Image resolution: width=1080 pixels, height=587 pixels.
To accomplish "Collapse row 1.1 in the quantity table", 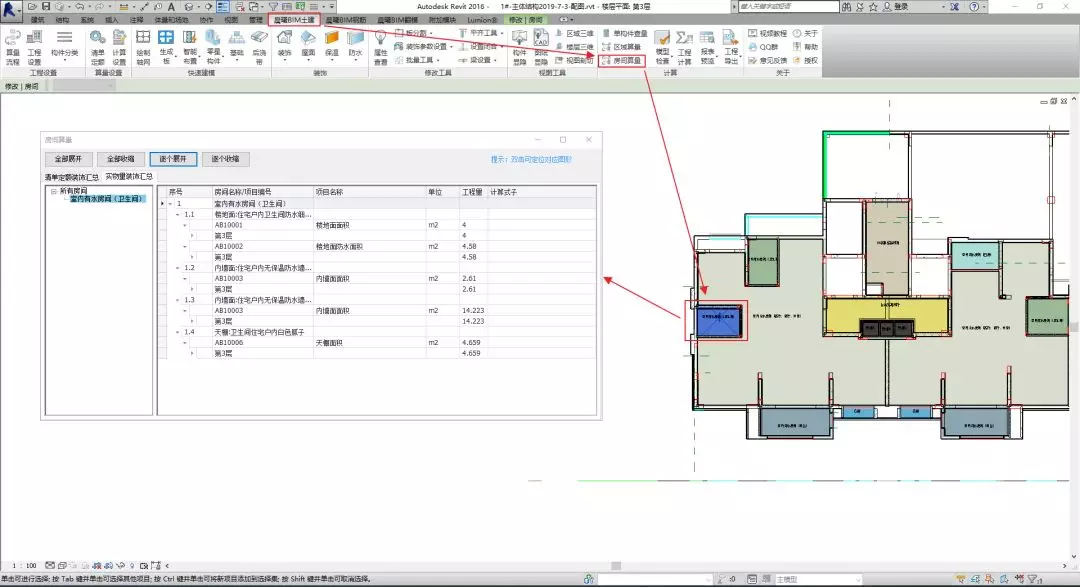I will click(x=178, y=215).
